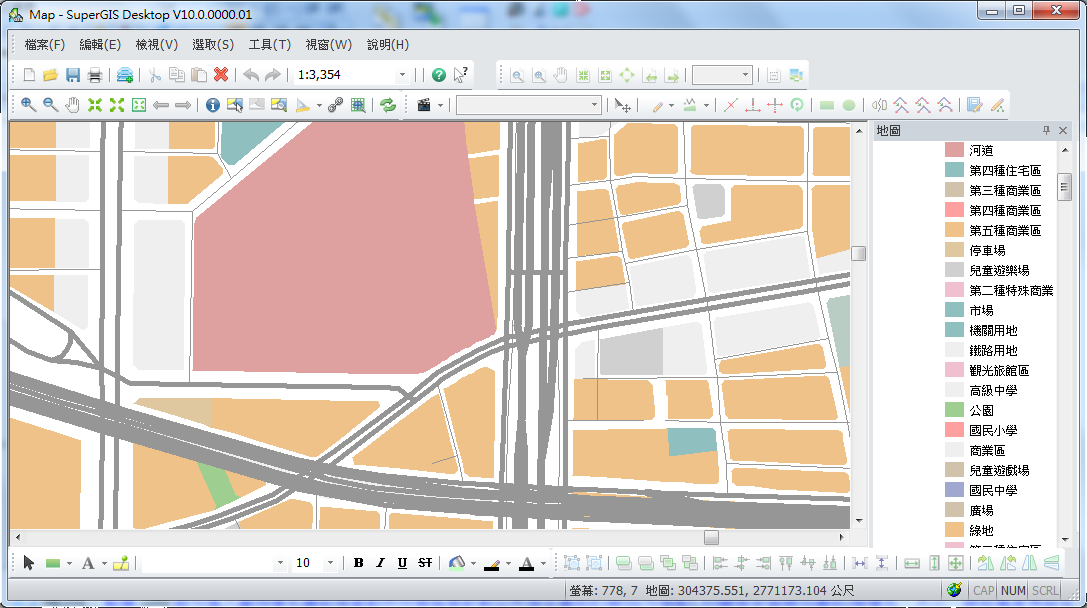This screenshot has height=608, width=1087.
Task: Click the coordinate system globe in status bar
Action: [955, 590]
